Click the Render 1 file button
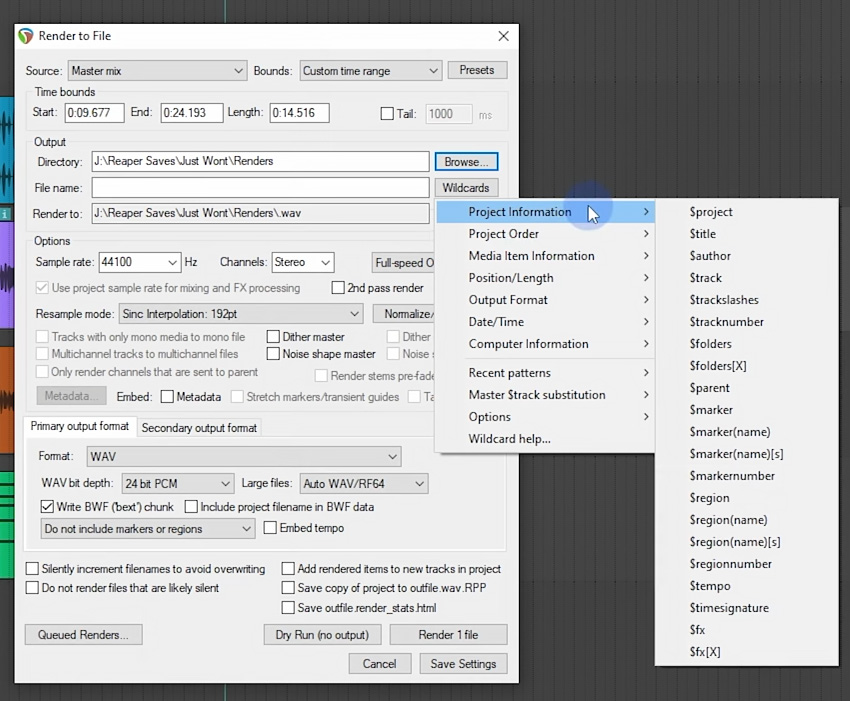The image size is (850, 701). click(x=448, y=634)
